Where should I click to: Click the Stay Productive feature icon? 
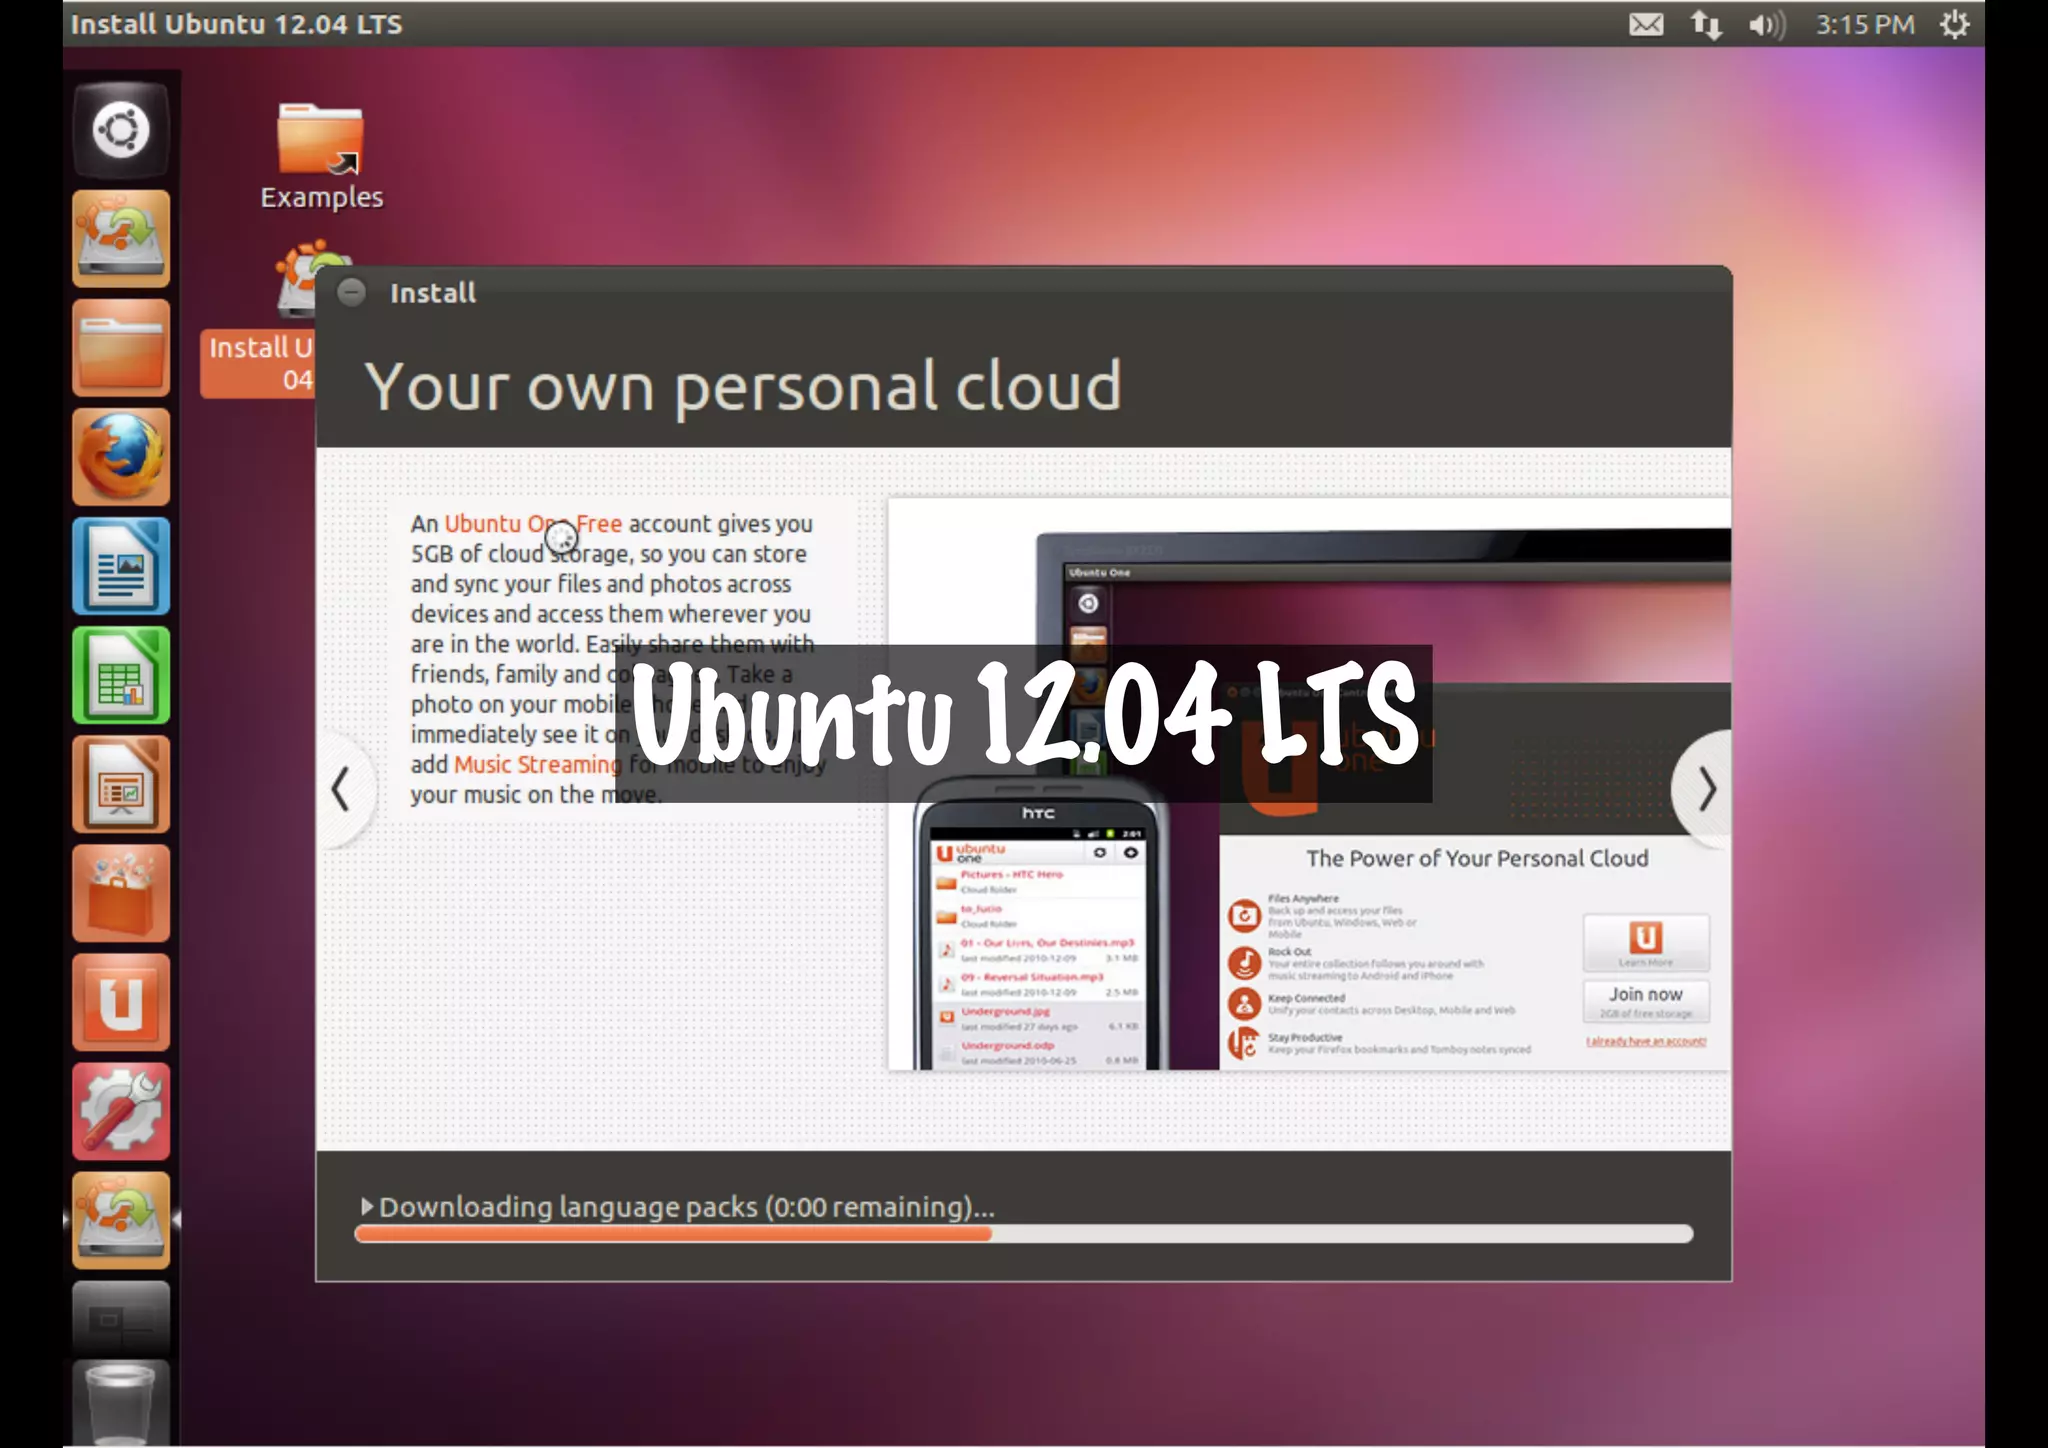pos(1244,1043)
